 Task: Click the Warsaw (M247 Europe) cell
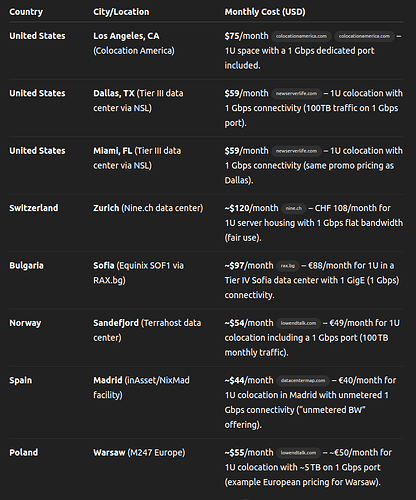139,453
